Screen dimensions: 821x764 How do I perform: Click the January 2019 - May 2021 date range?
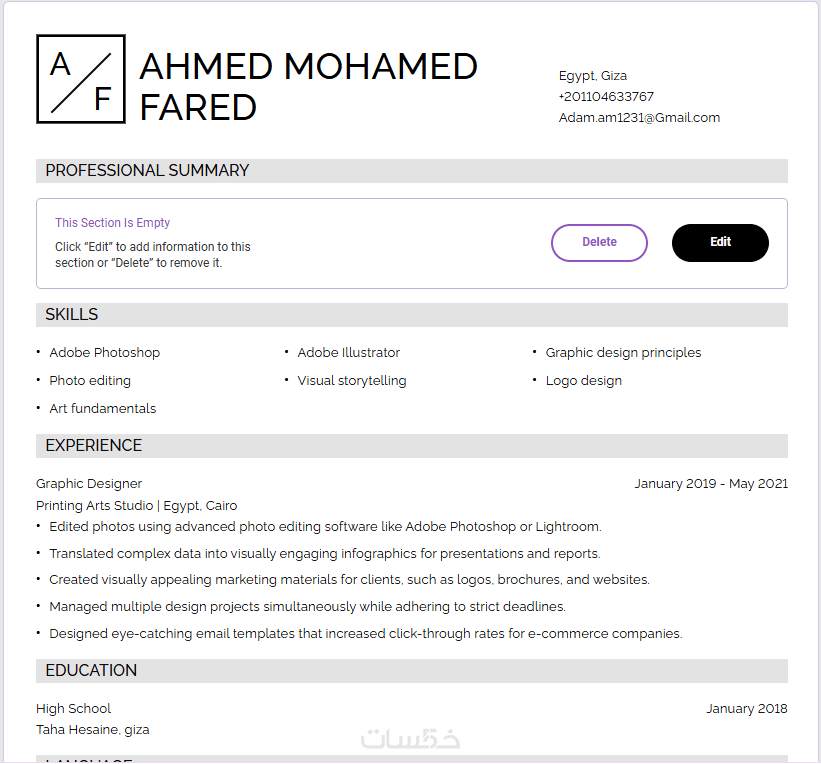[x=711, y=484]
